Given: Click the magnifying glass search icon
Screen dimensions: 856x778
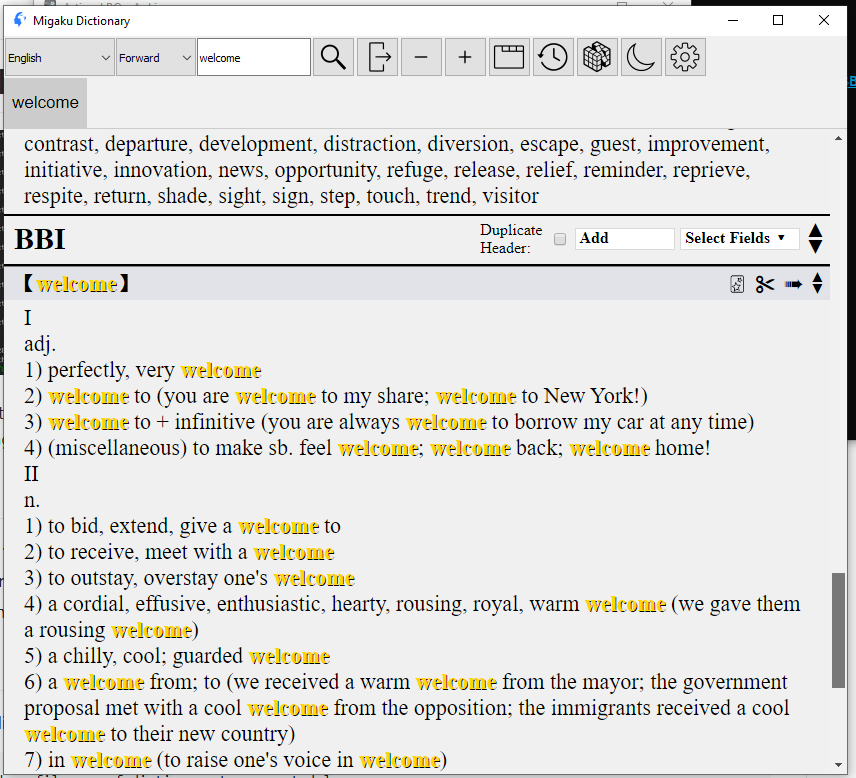Looking at the screenshot, I should tap(333, 57).
